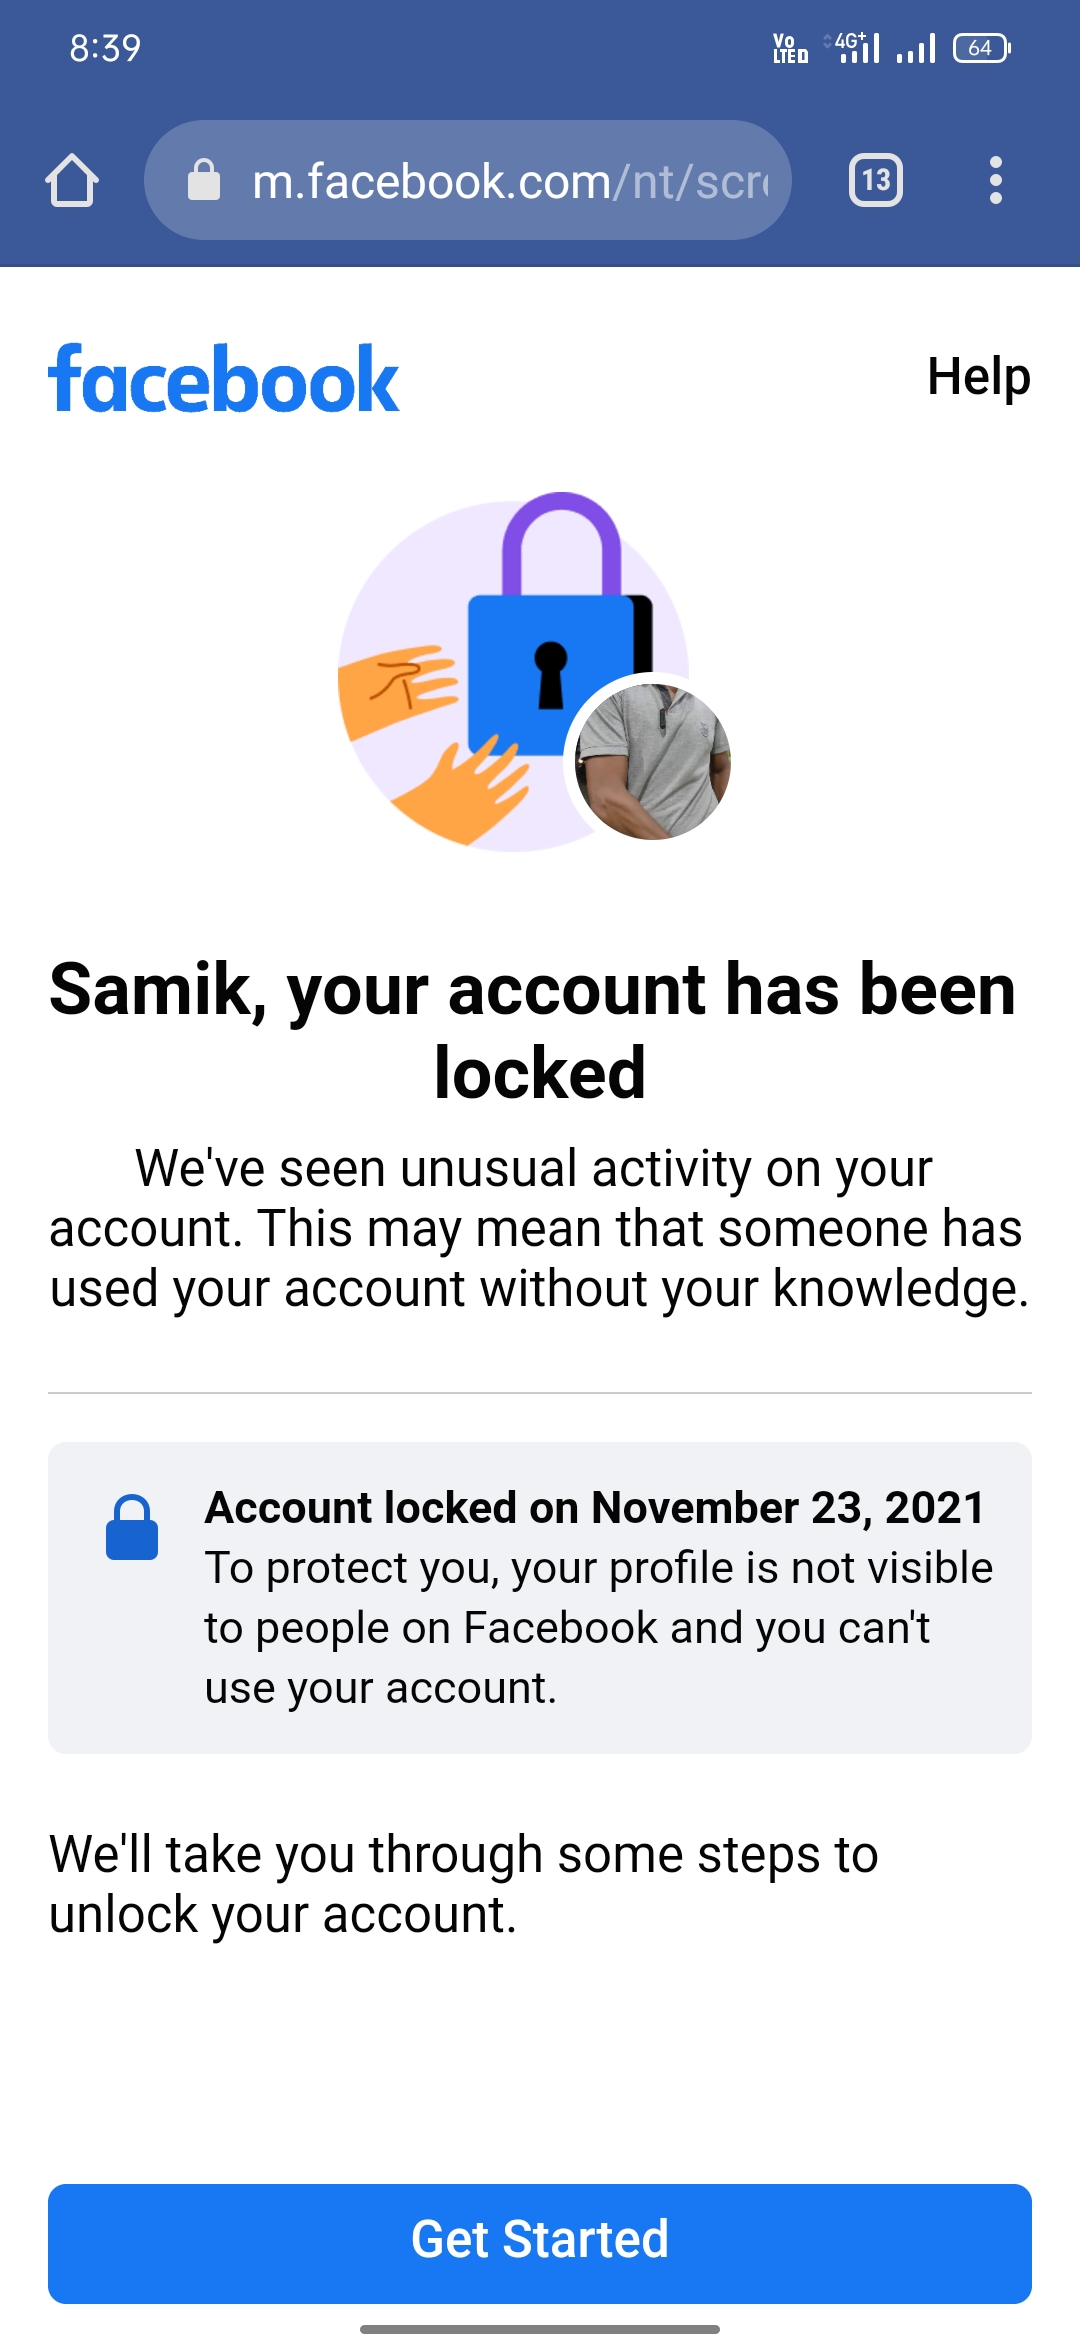Tap the profile picture thumbnail

(x=652, y=761)
